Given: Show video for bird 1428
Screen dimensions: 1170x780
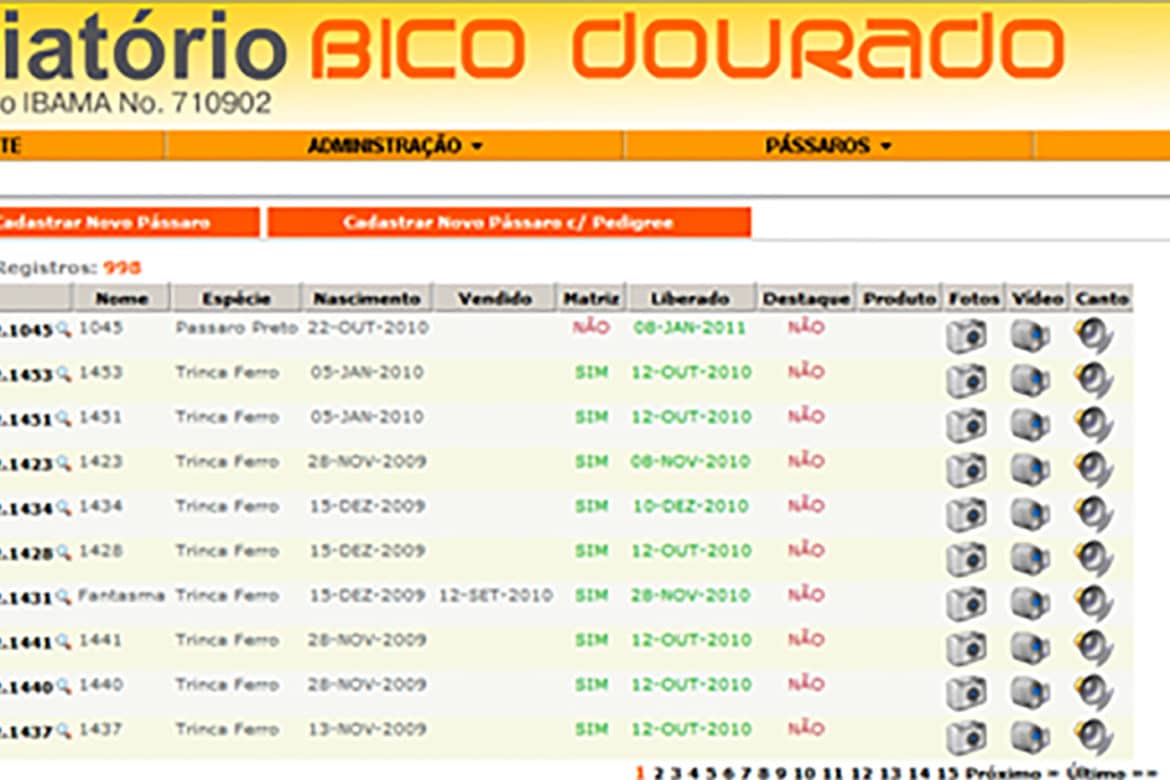Looking at the screenshot, I should pos(1030,560).
